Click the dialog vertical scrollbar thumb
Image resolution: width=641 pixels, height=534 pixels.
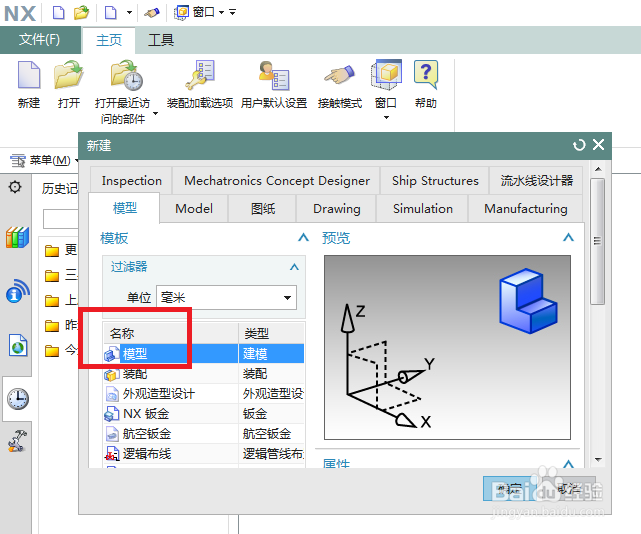598,241
